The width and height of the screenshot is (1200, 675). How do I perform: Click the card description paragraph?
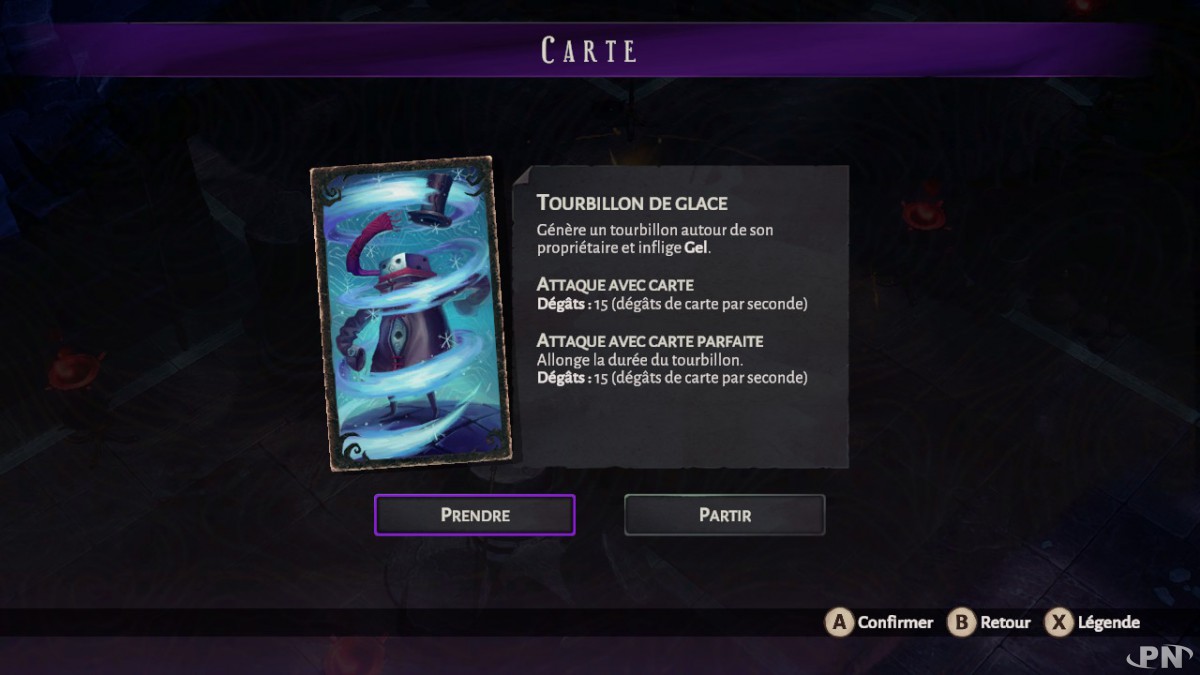pos(655,238)
